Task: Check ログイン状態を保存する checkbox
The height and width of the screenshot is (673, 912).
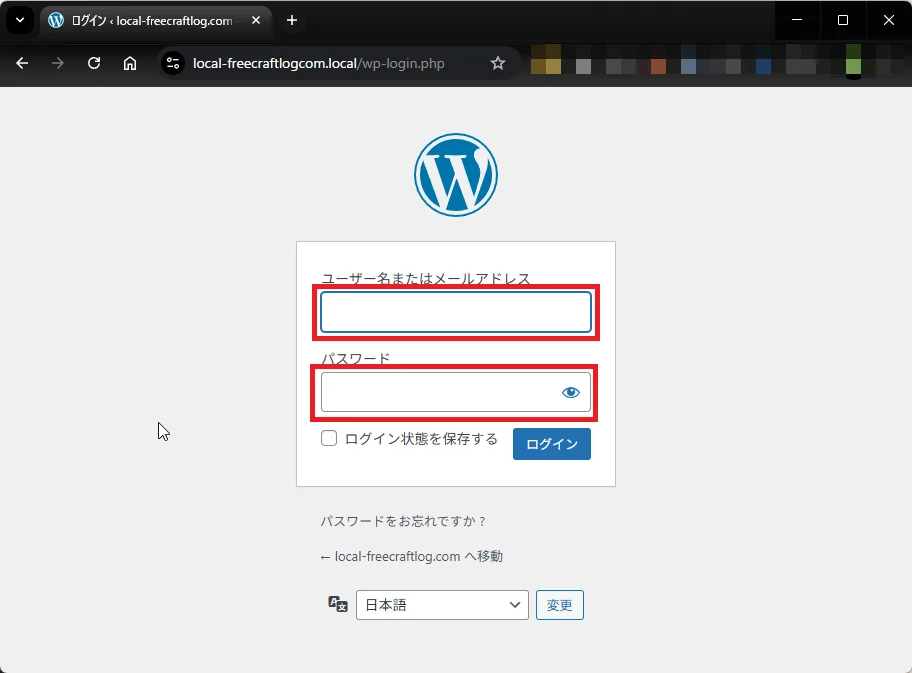Action: point(329,438)
